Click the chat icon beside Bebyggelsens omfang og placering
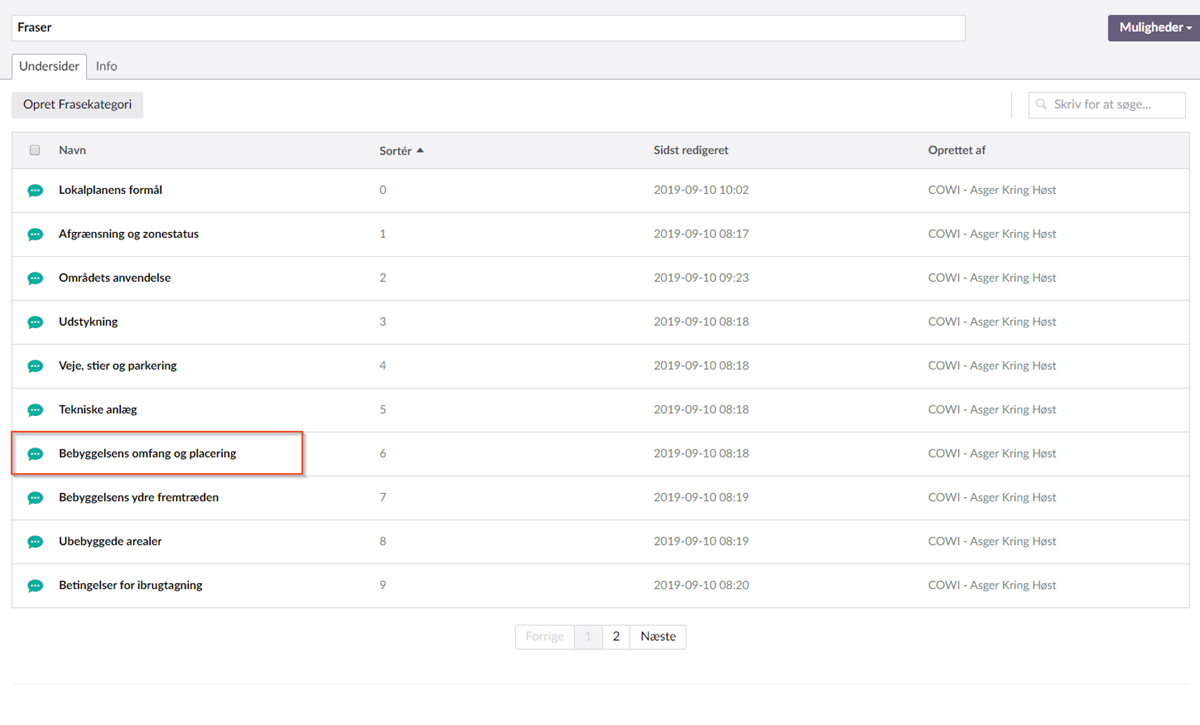 coord(35,454)
